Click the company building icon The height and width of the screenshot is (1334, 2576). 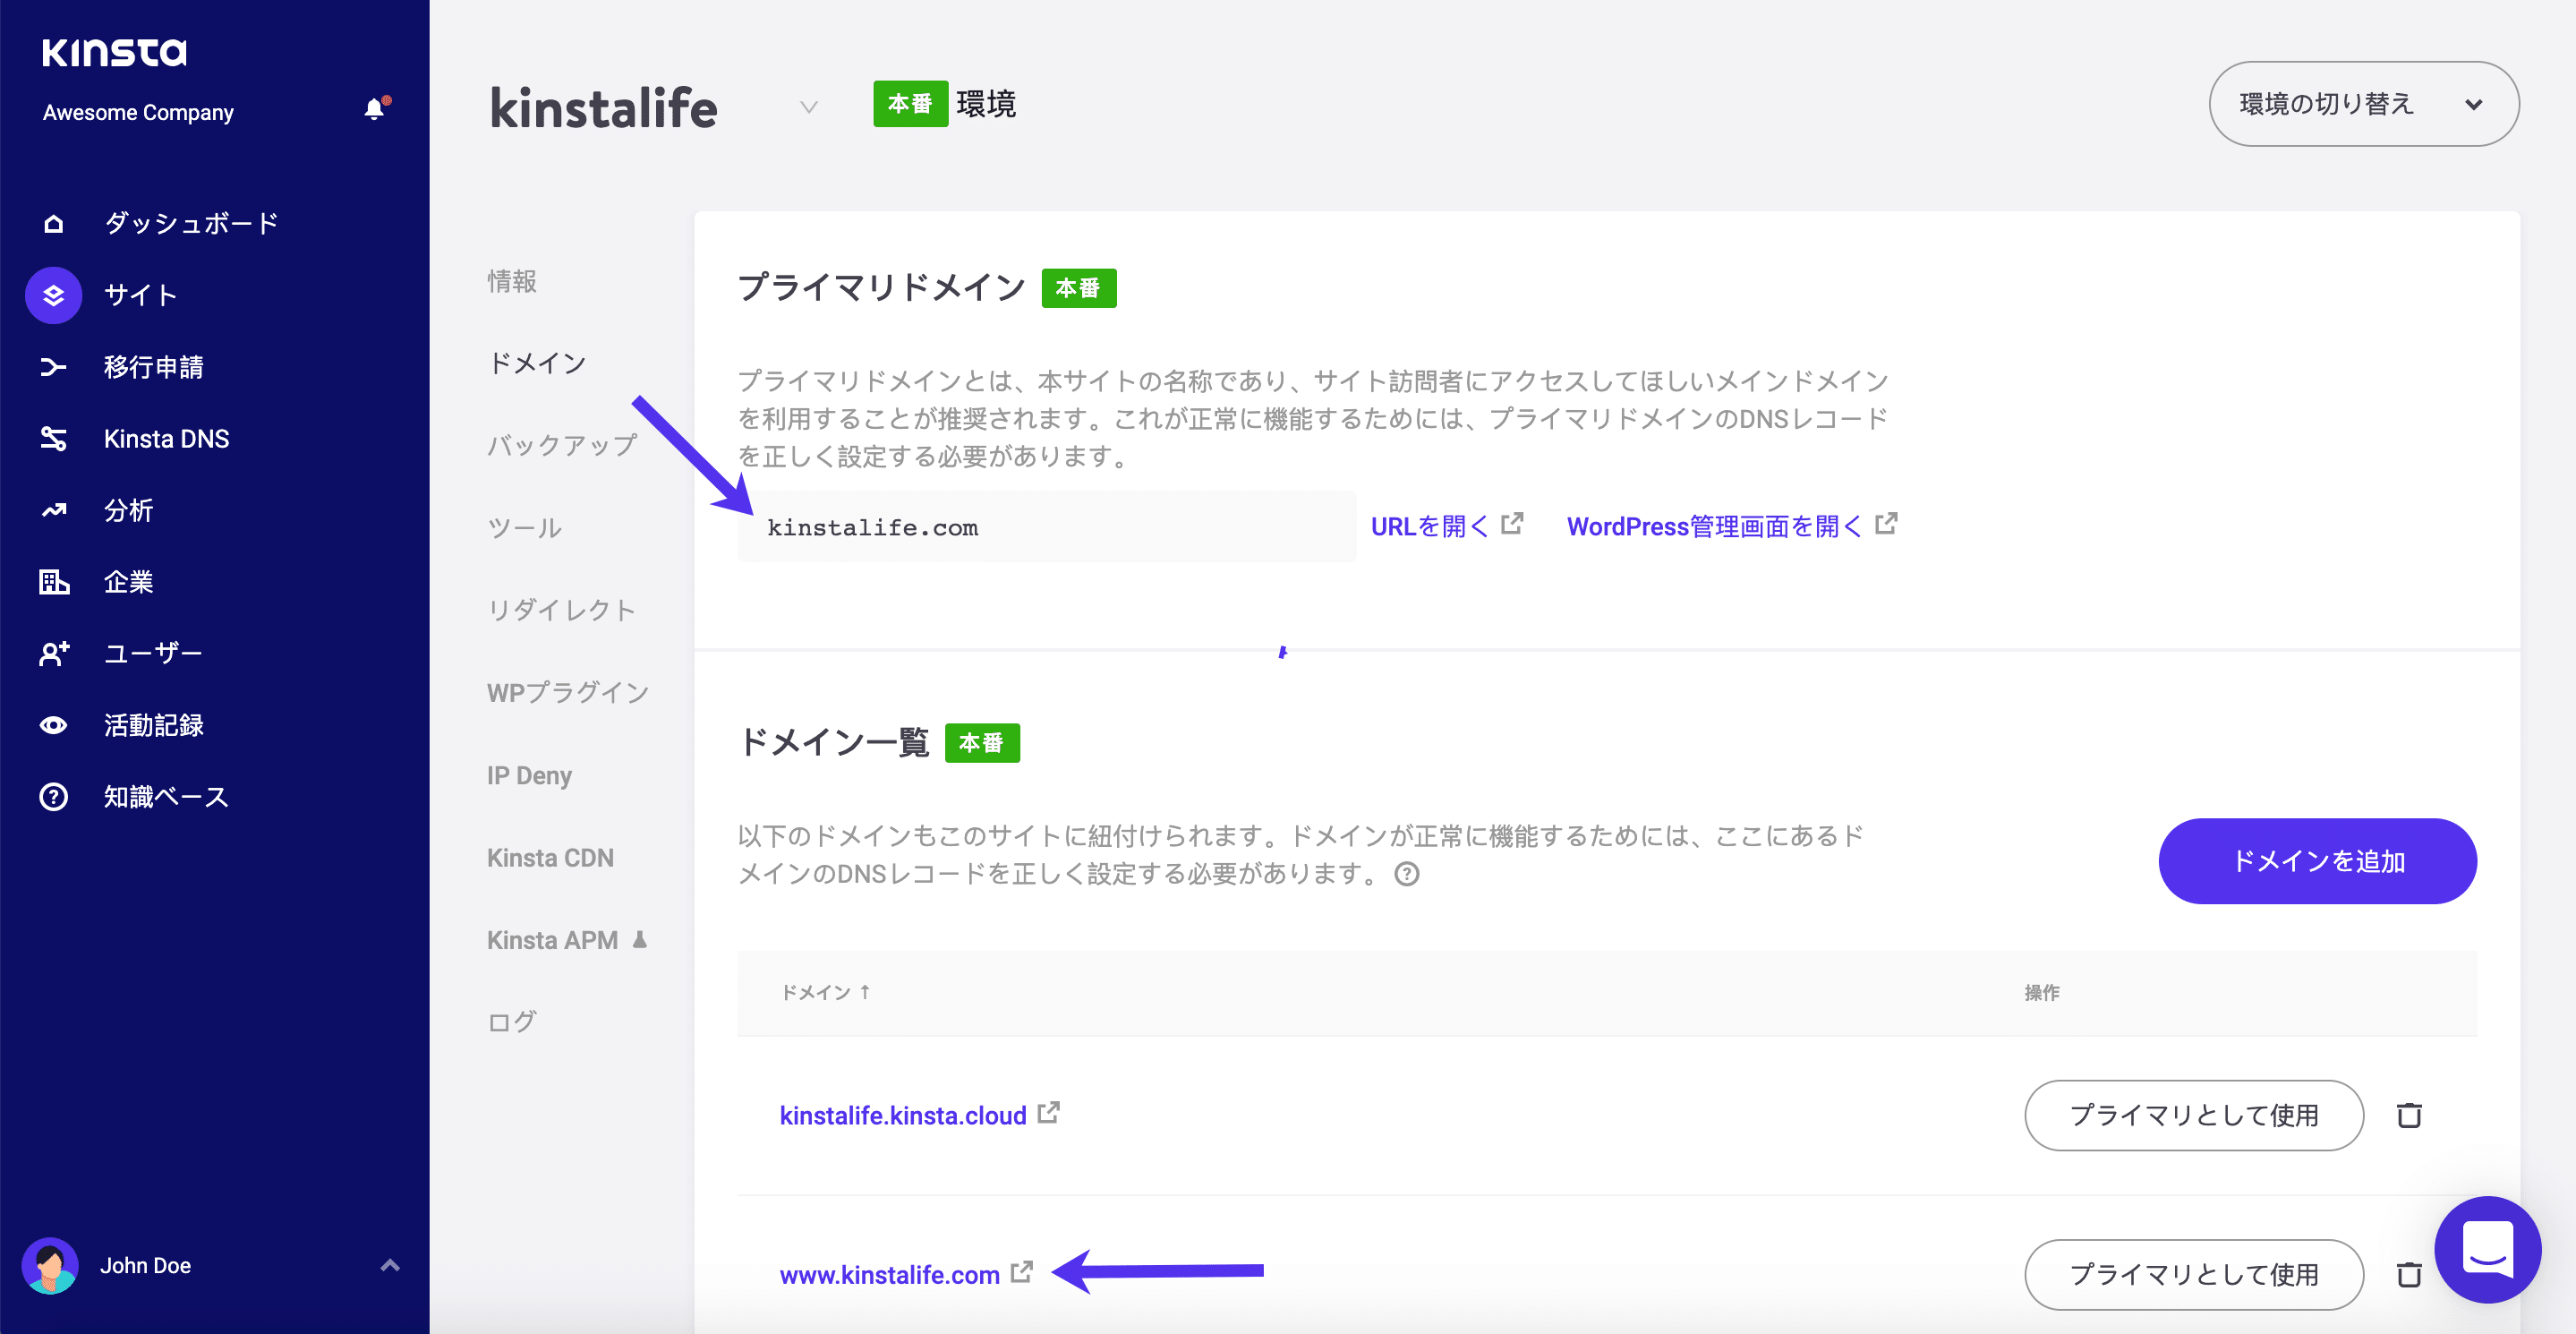tap(54, 582)
